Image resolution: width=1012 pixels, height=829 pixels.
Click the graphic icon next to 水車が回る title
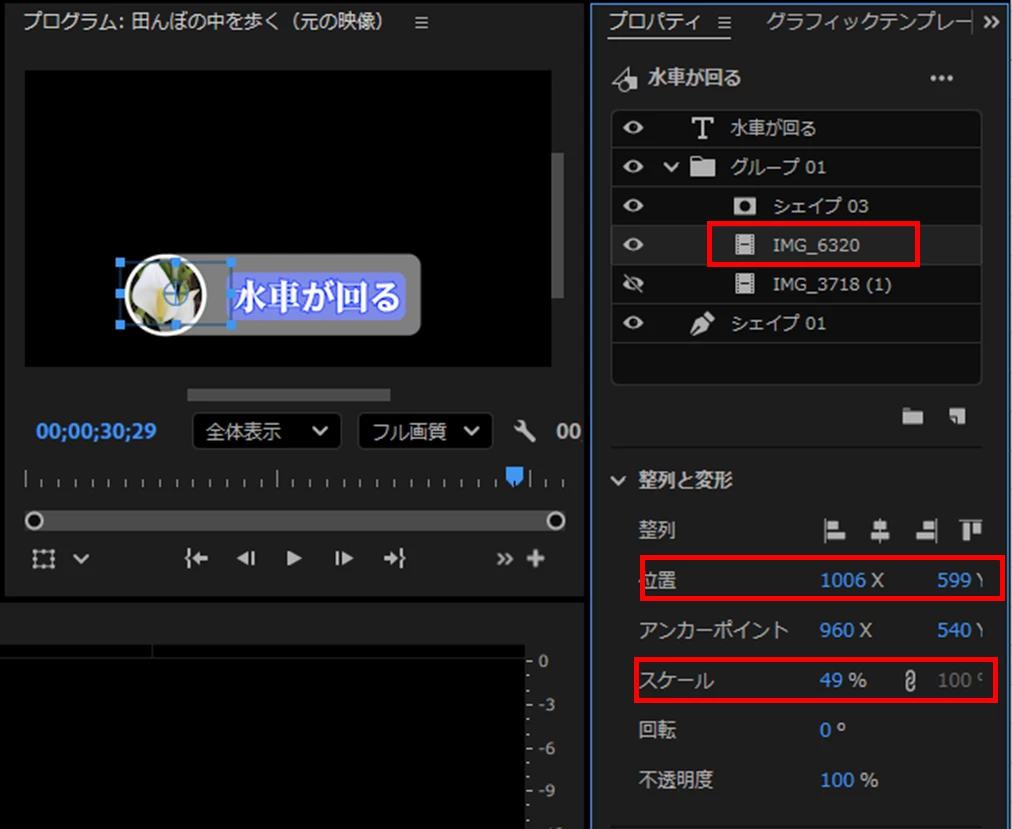tap(625, 79)
